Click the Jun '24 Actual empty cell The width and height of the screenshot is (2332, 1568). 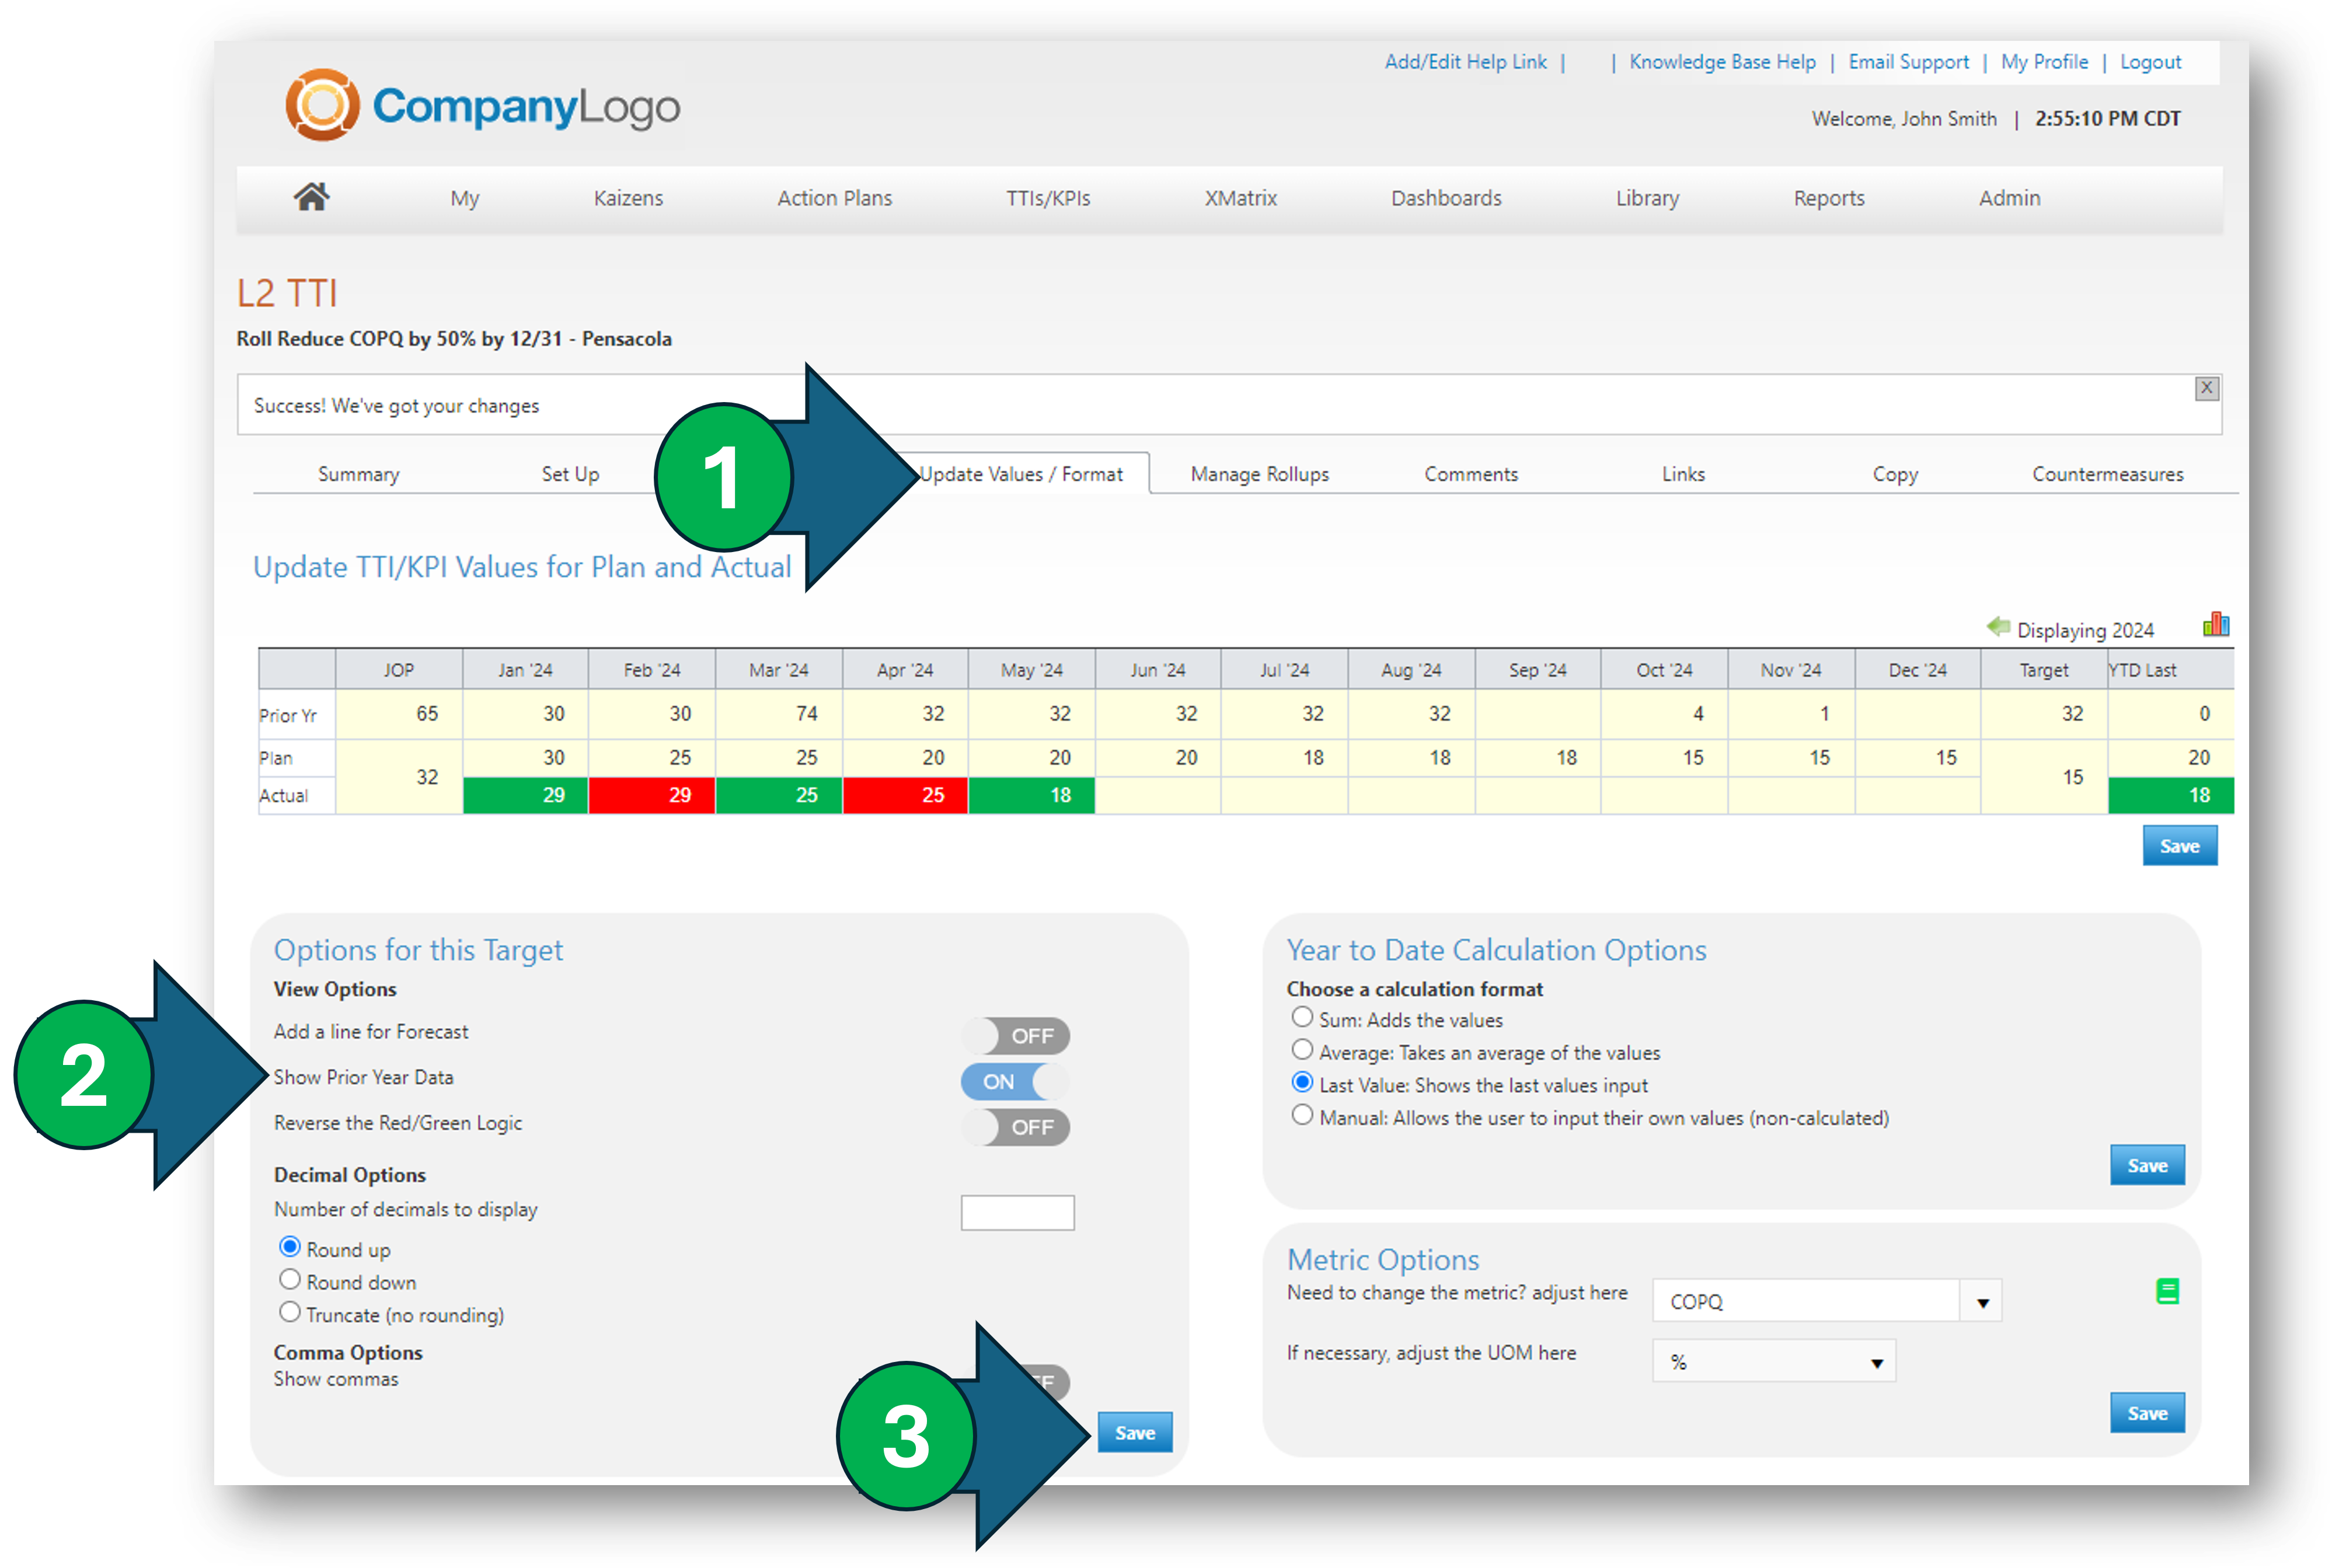(x=1158, y=796)
